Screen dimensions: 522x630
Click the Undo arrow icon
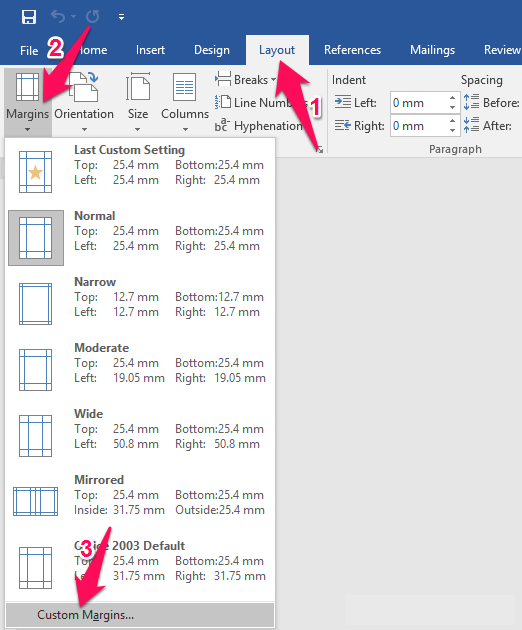coord(58,16)
